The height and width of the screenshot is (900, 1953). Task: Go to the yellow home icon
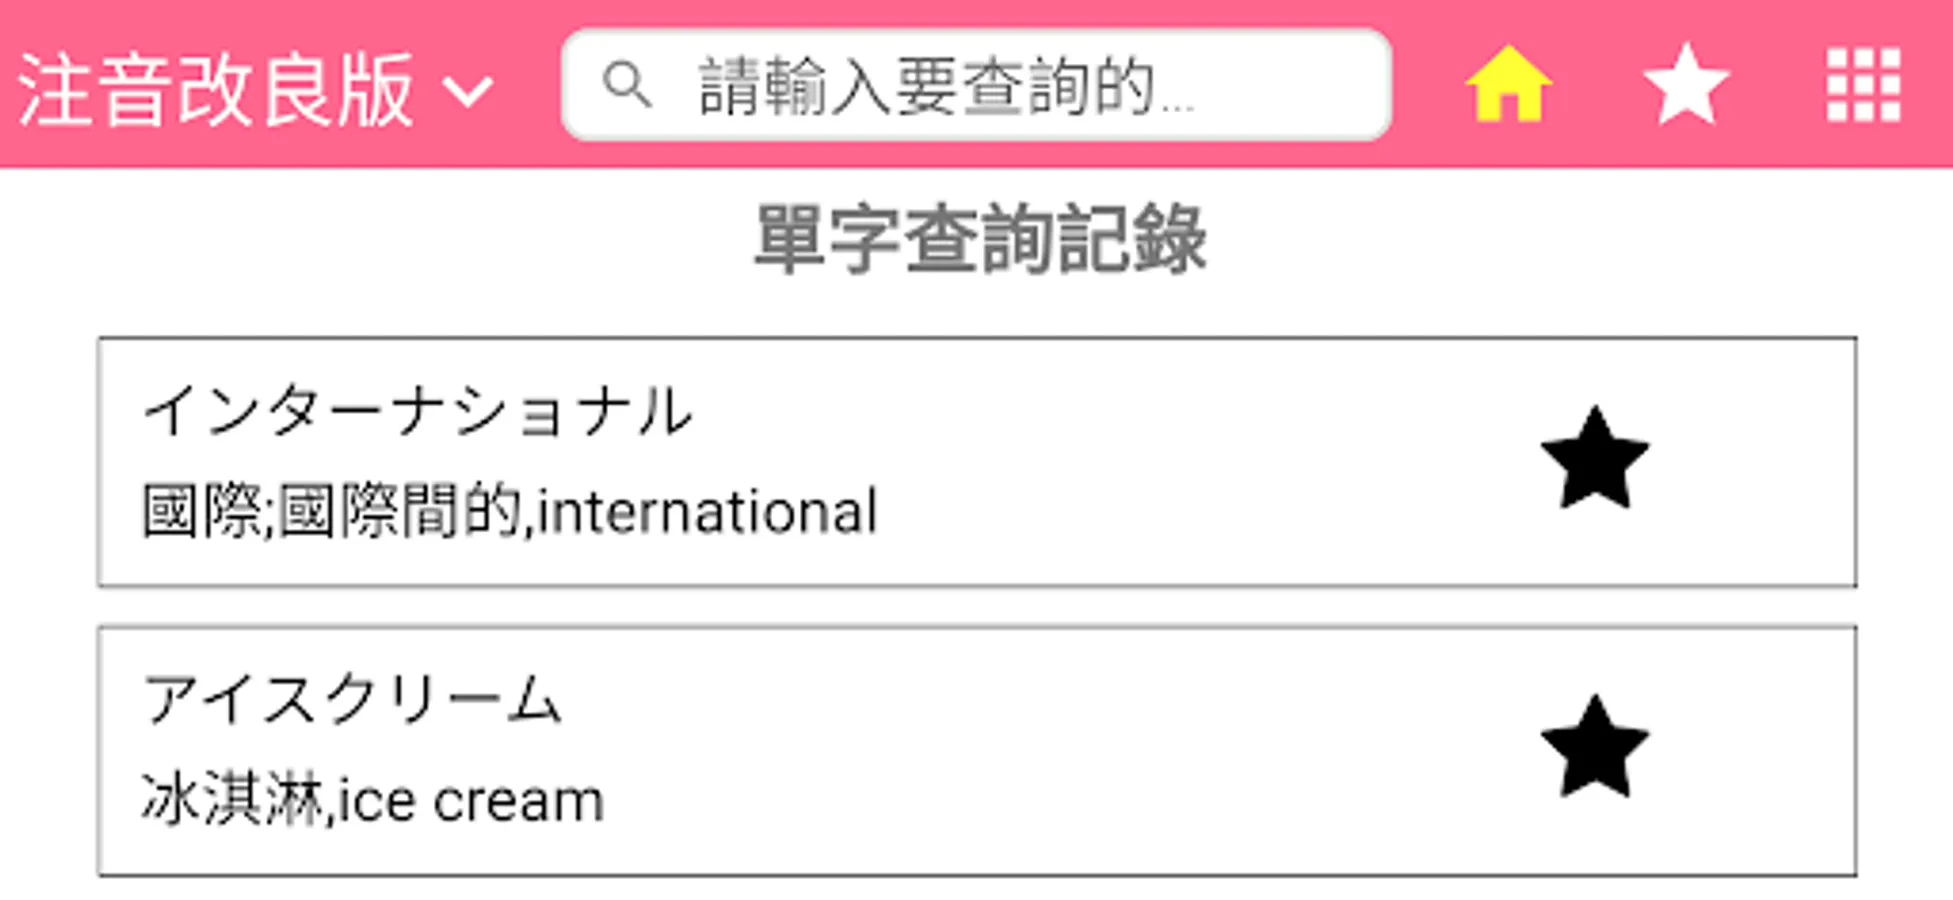(1507, 85)
